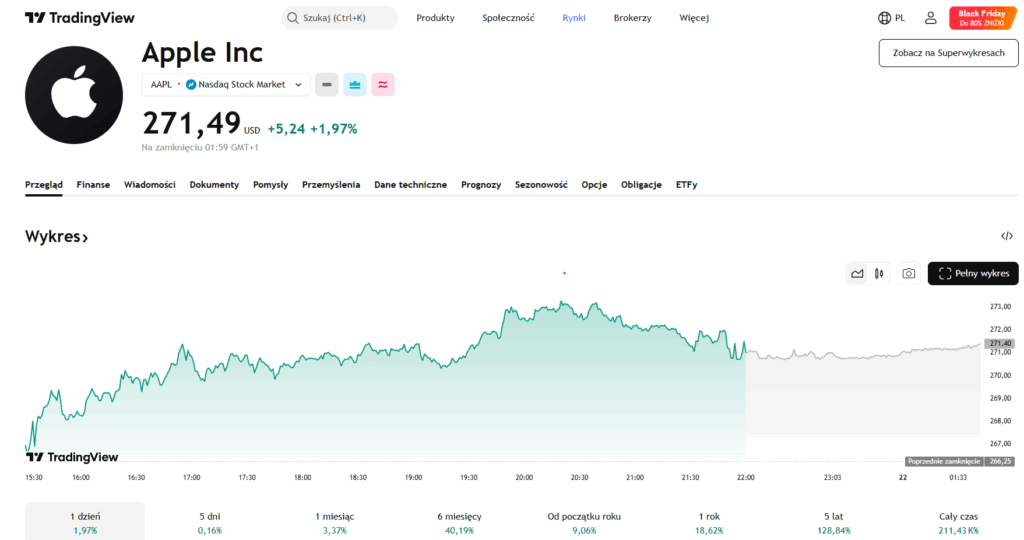This screenshot has height=540, width=1024.
Task: Click the embed code icon
Action: [1006, 236]
